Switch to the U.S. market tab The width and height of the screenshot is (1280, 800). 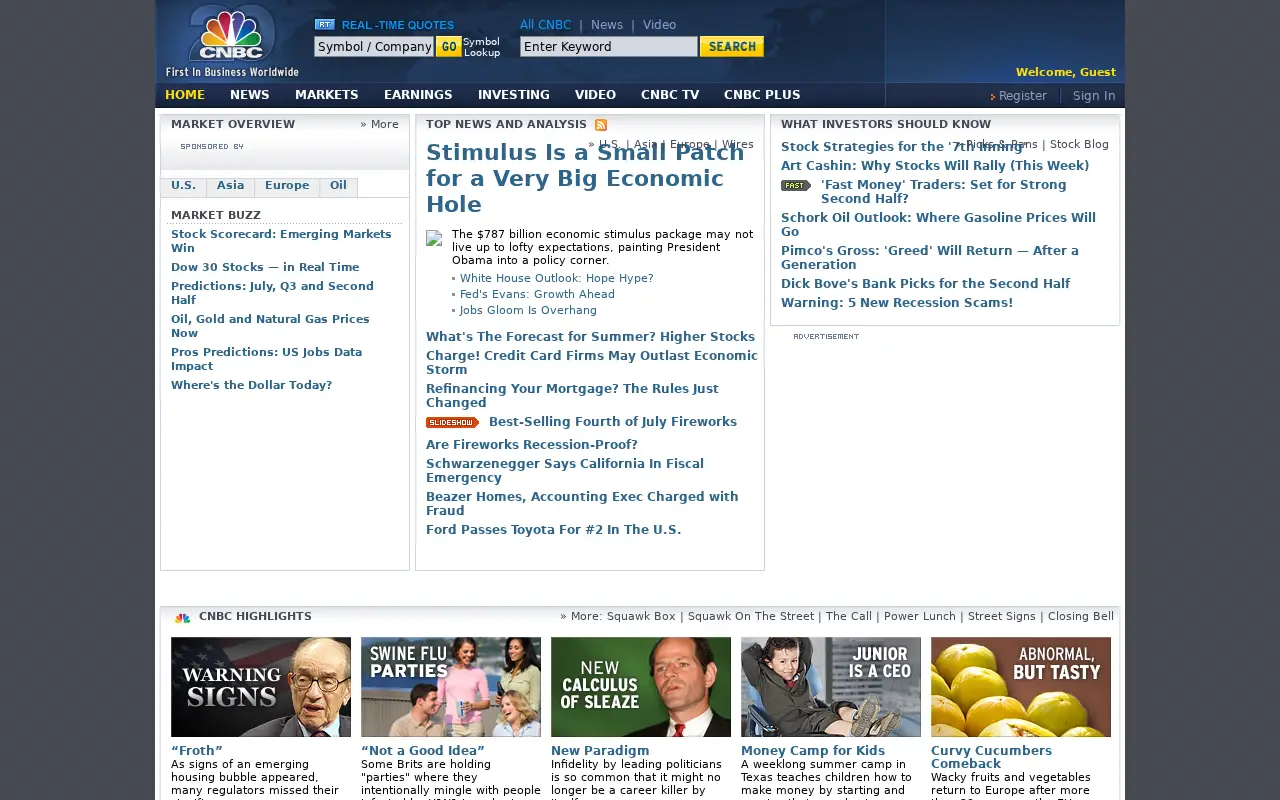184,186
